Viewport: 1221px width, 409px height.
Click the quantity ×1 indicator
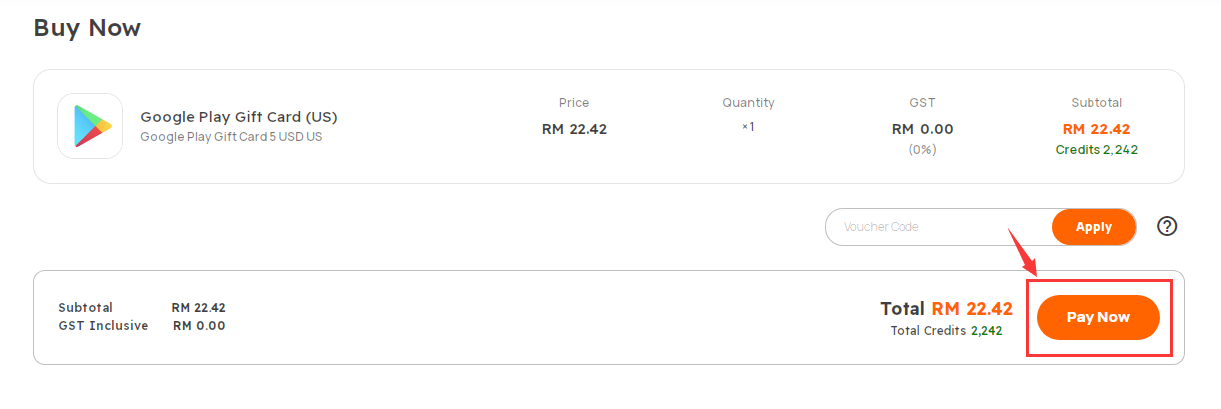point(748,127)
